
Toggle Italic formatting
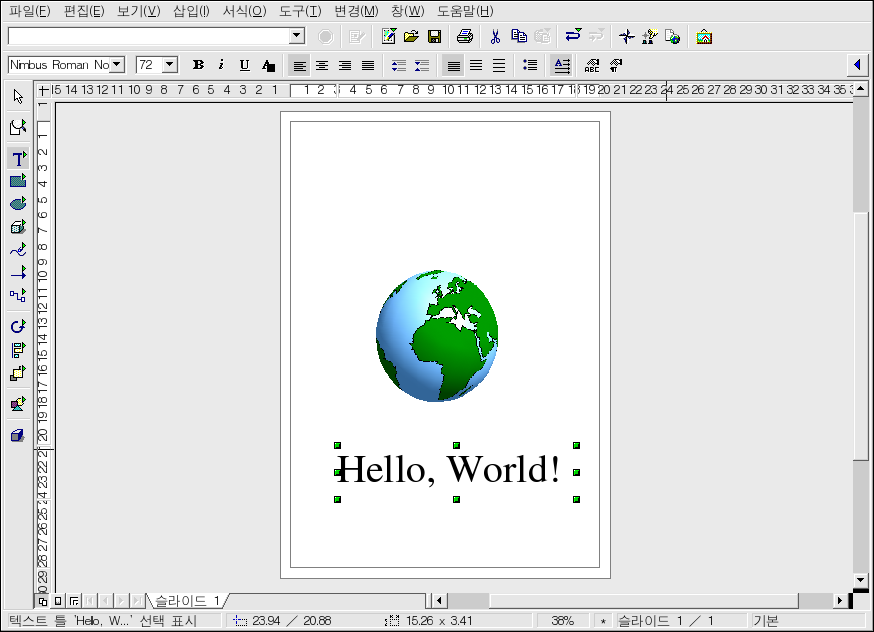[221, 65]
